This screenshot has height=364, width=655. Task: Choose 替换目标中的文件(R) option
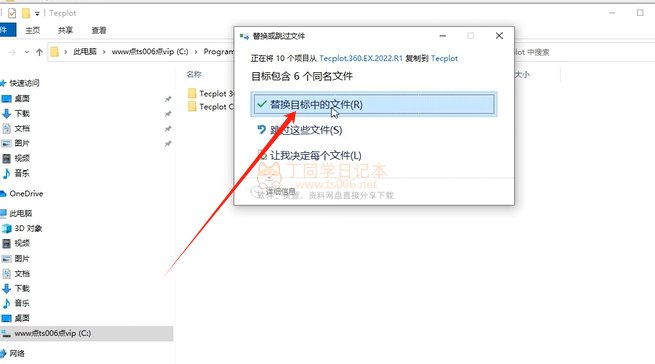(x=374, y=104)
